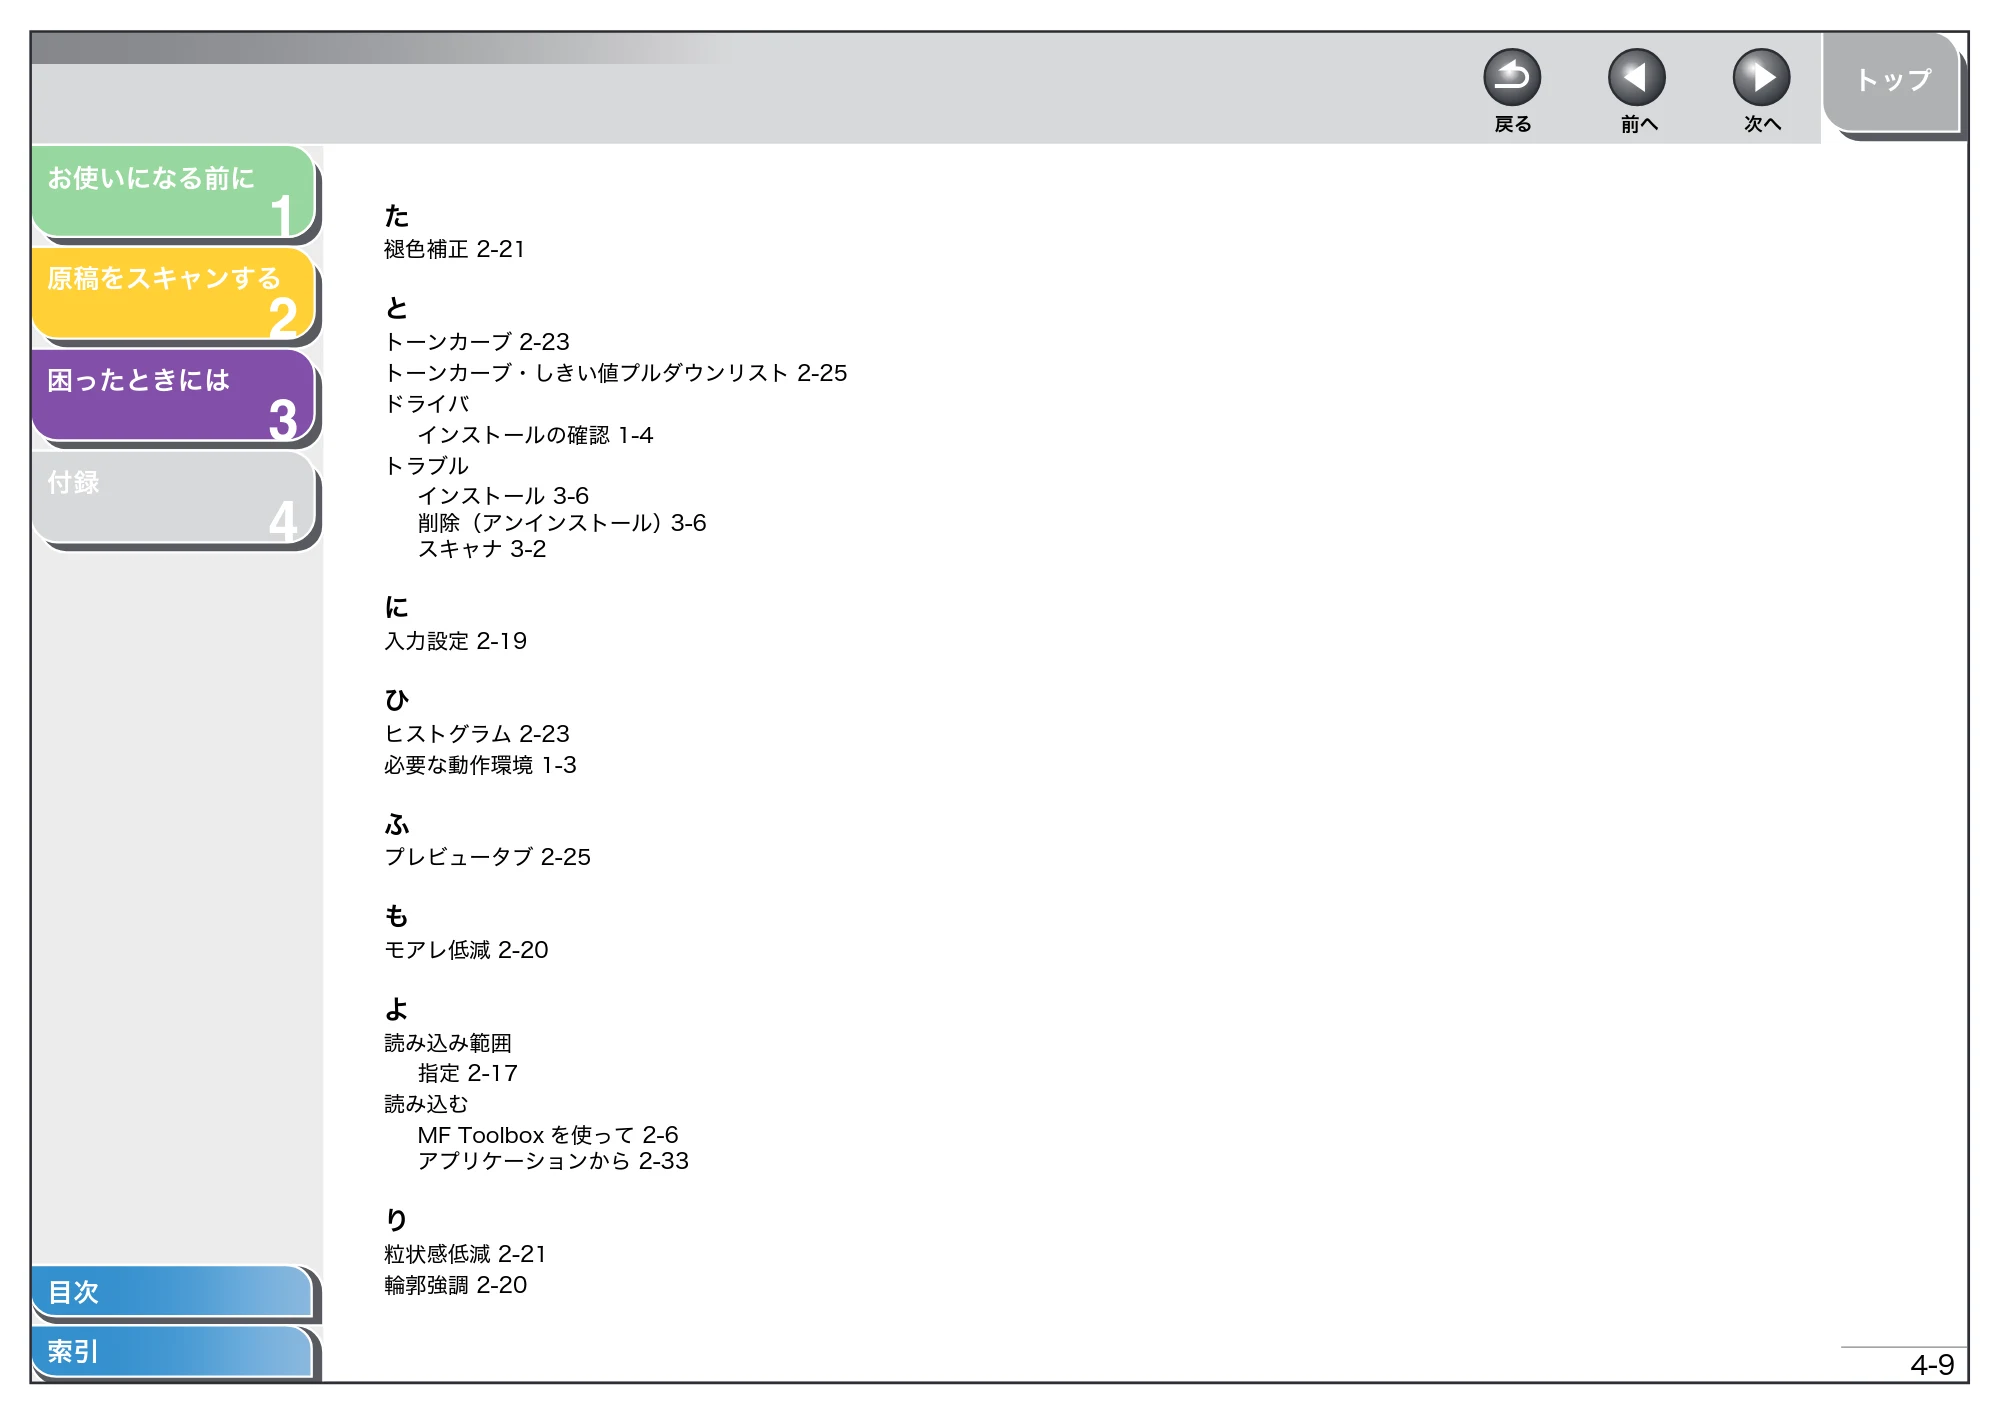Screen dimensions: 2000x1414
Task: Open index entry 褪色補正 2-21
Action: click(454, 249)
